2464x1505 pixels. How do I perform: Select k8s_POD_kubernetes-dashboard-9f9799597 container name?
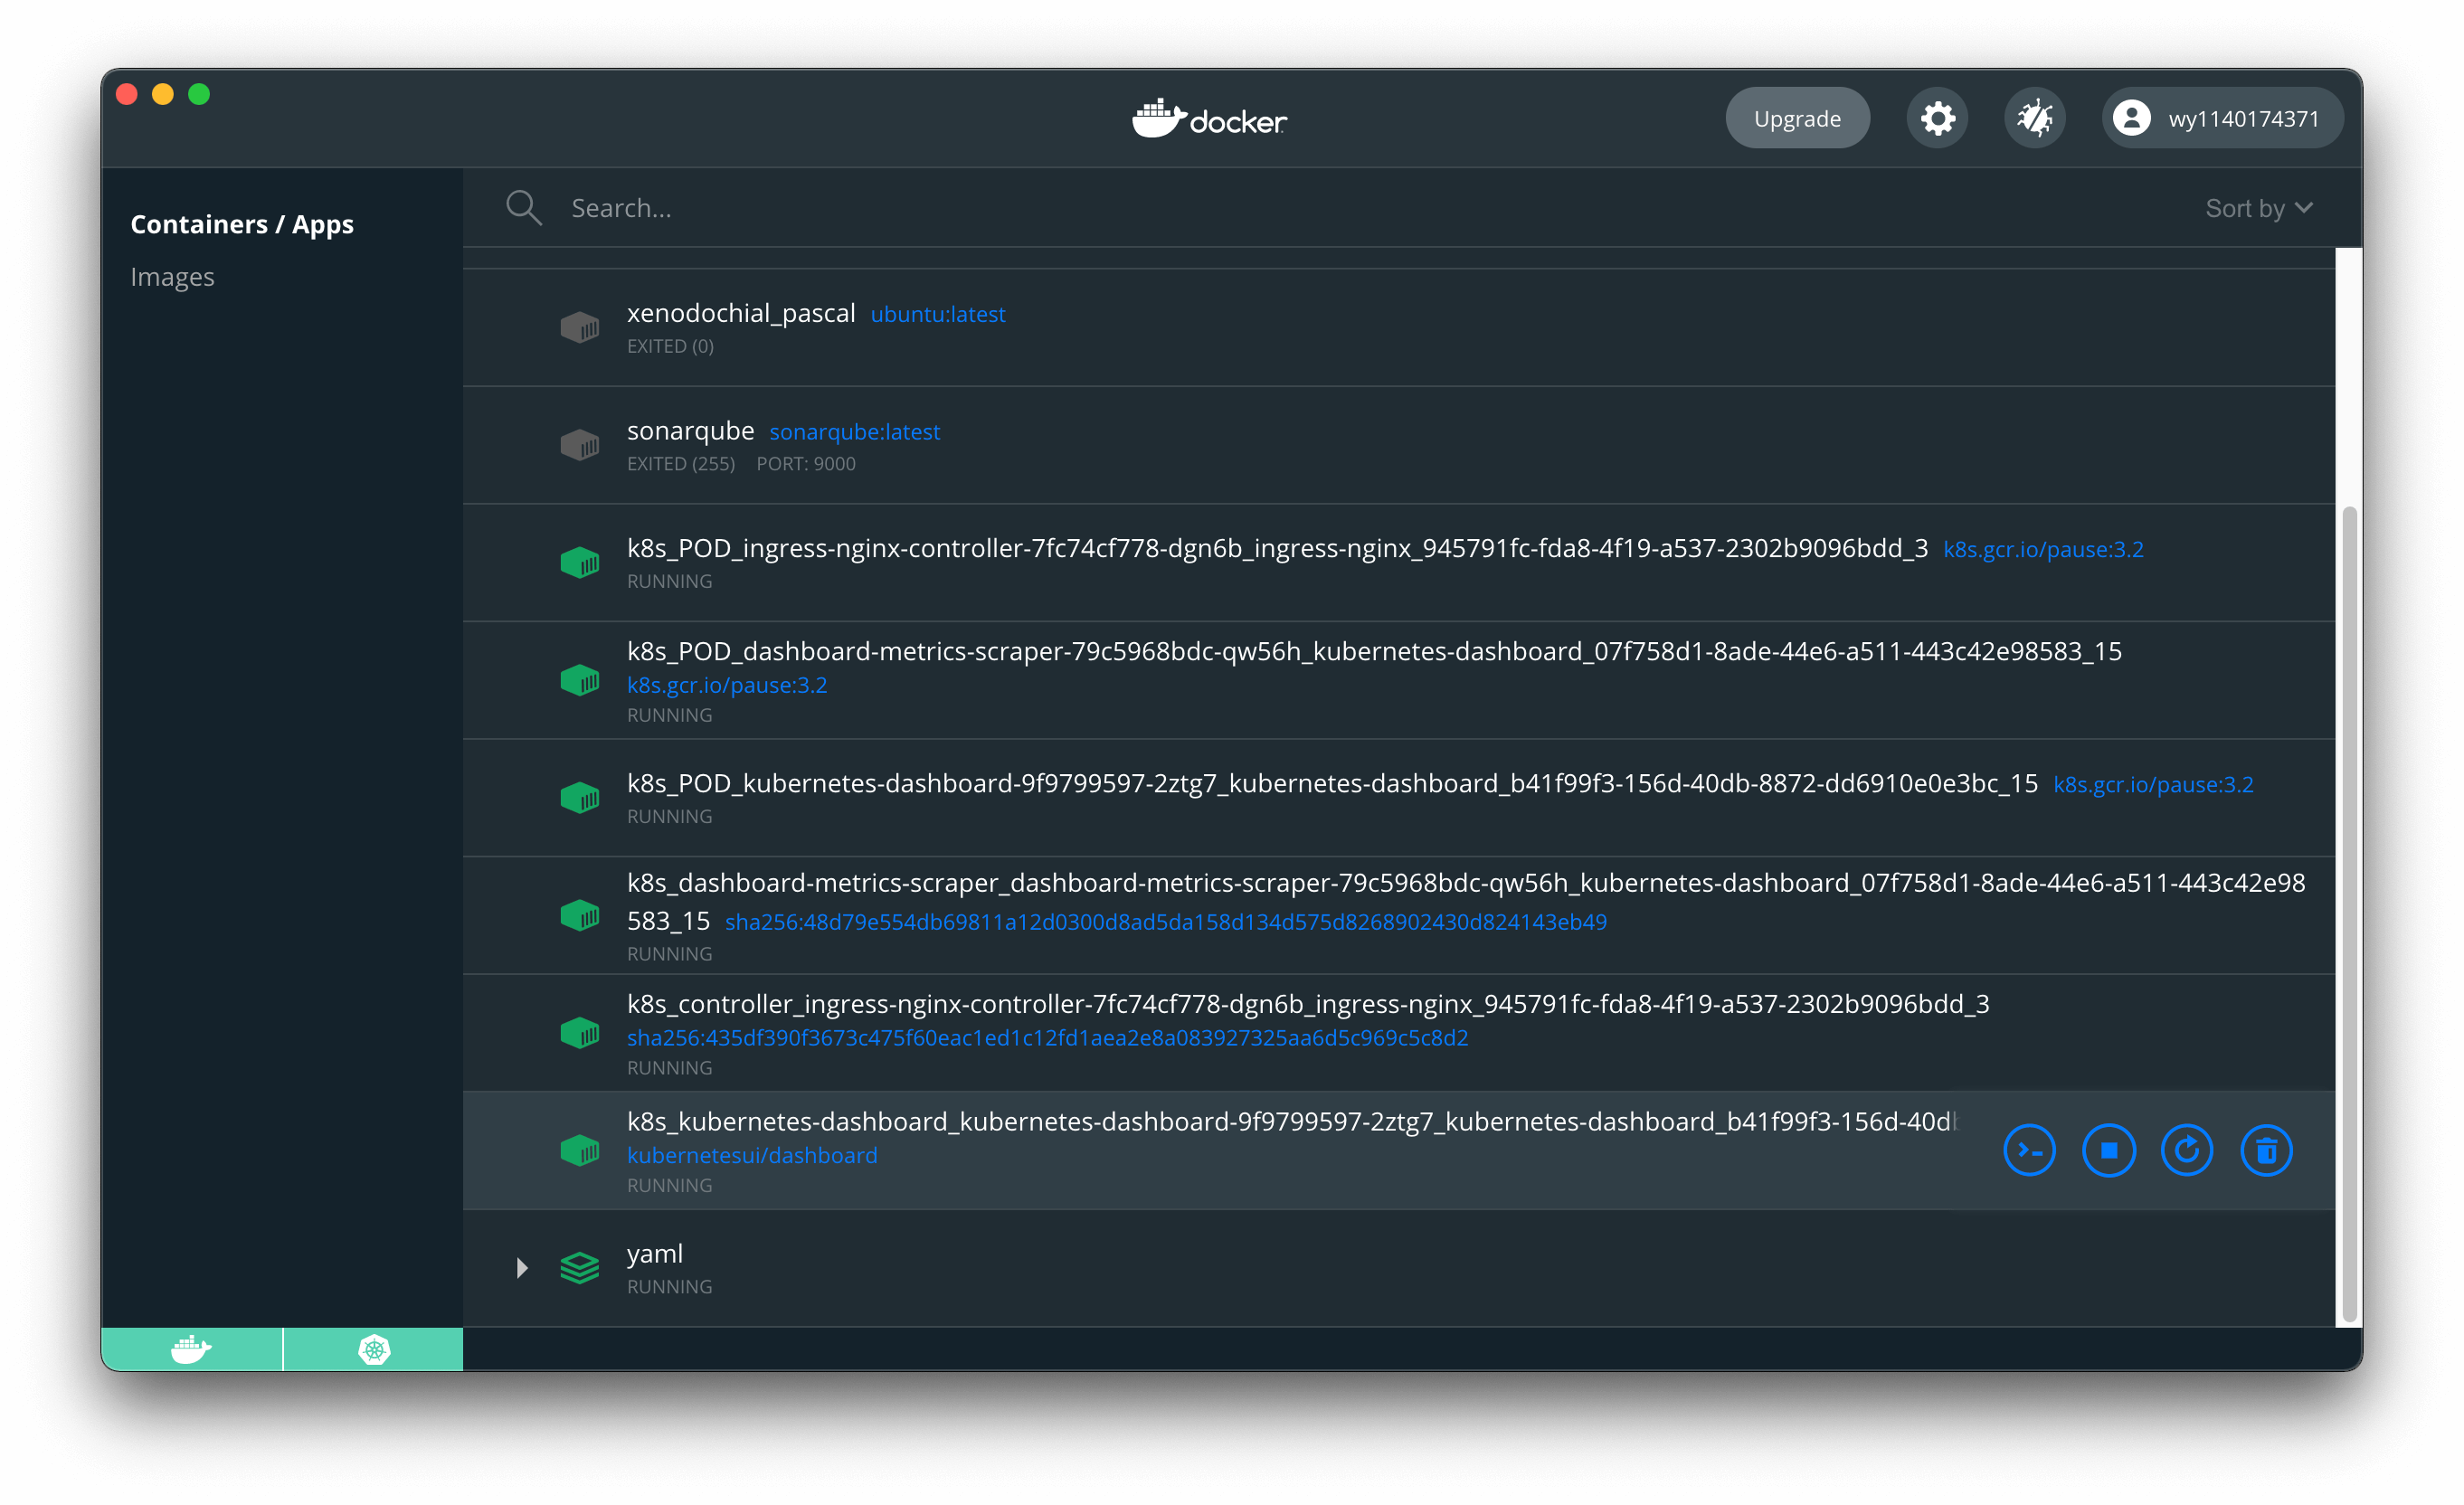click(1332, 783)
